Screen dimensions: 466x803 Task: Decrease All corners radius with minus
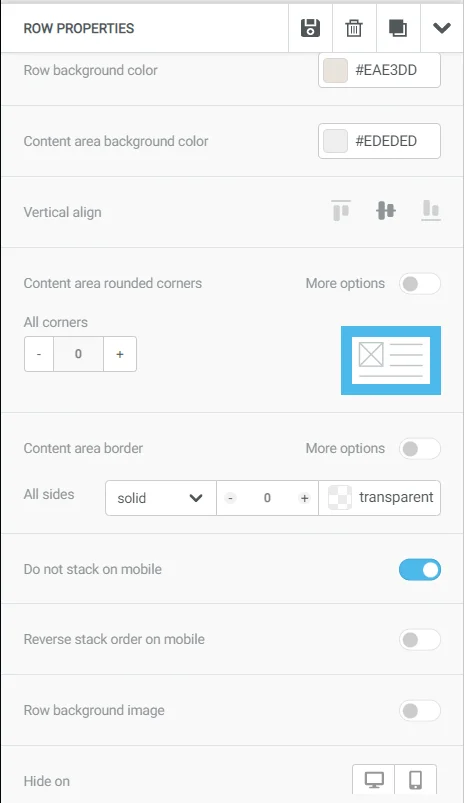39,354
